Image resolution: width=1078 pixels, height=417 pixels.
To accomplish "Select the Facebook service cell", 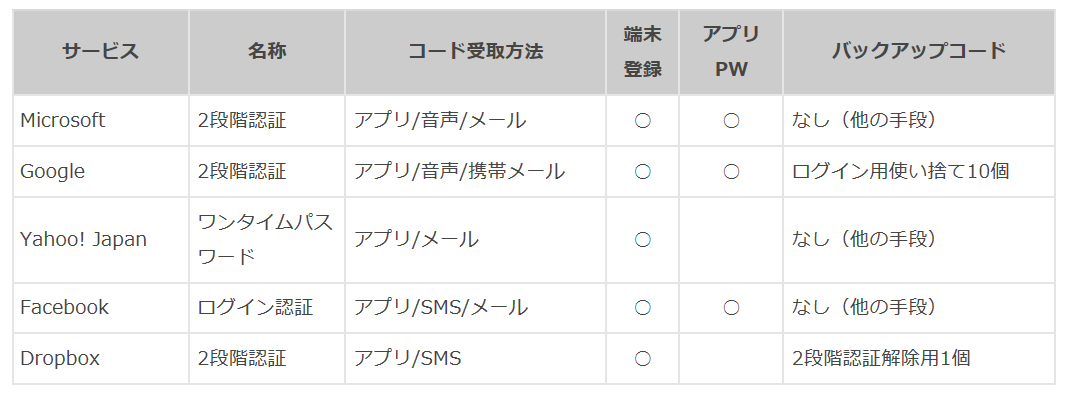I will pyautogui.click(x=101, y=307).
